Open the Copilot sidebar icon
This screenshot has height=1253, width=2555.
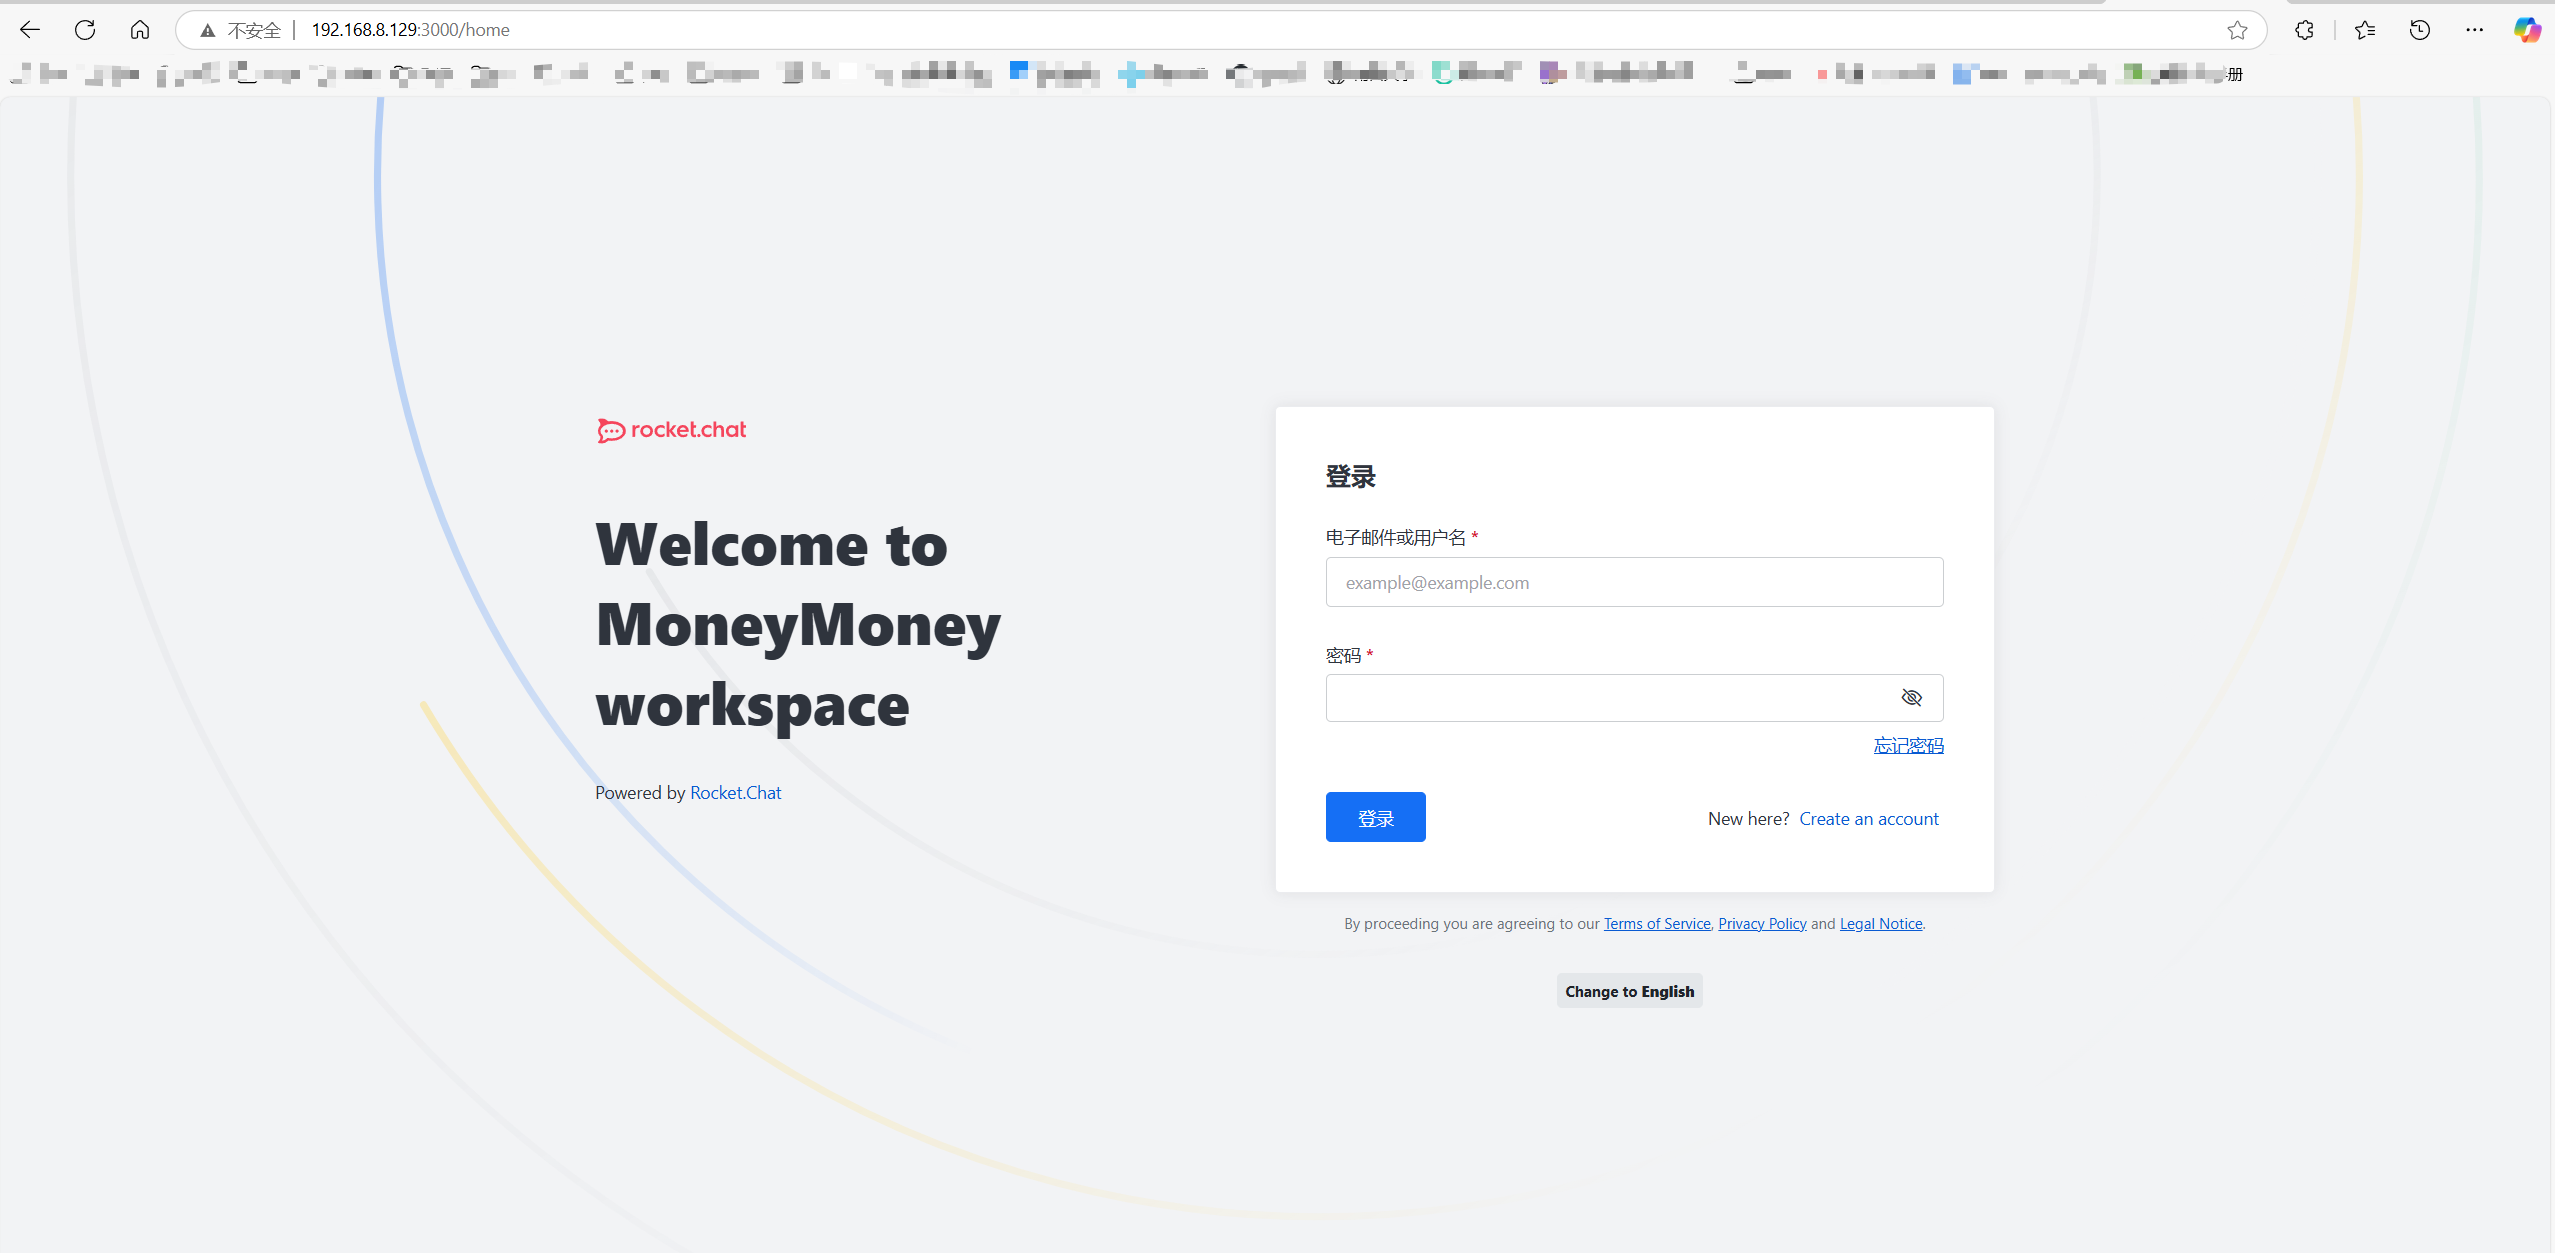point(2528,30)
